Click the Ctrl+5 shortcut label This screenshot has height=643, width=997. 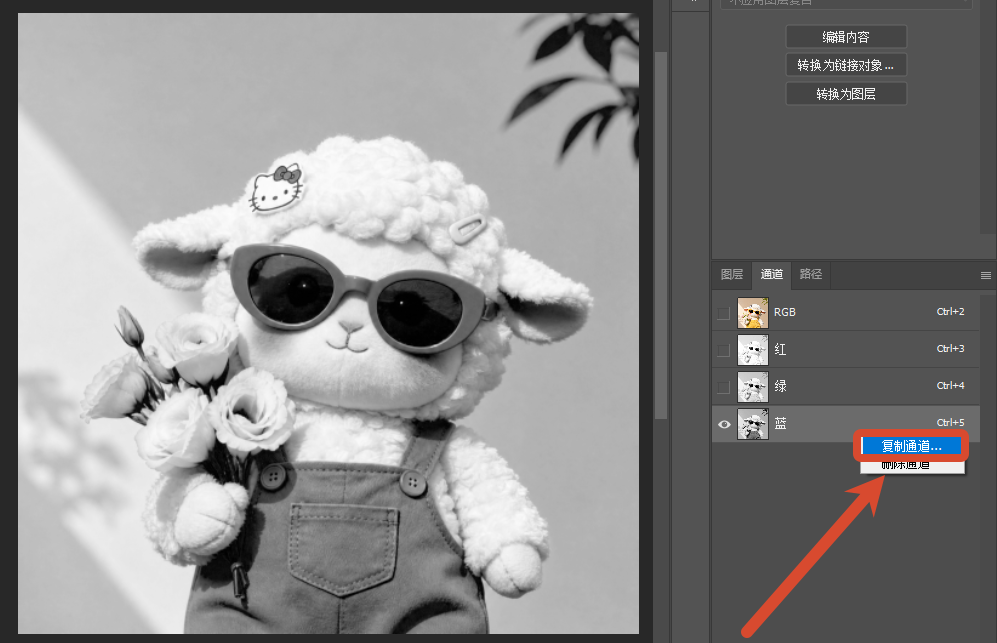[x=950, y=422]
